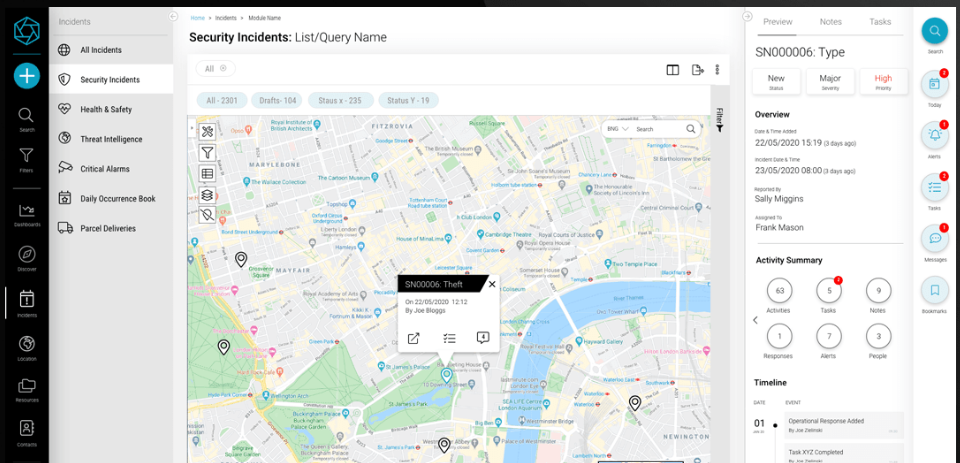
Task: Select Security Incidents menu item
Action: click(x=111, y=80)
